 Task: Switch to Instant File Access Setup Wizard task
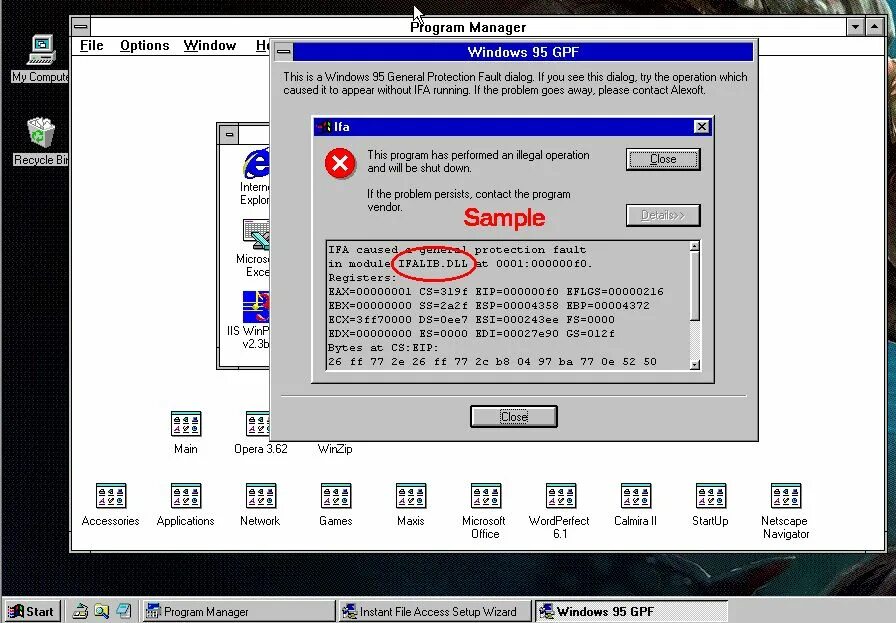pos(434,611)
